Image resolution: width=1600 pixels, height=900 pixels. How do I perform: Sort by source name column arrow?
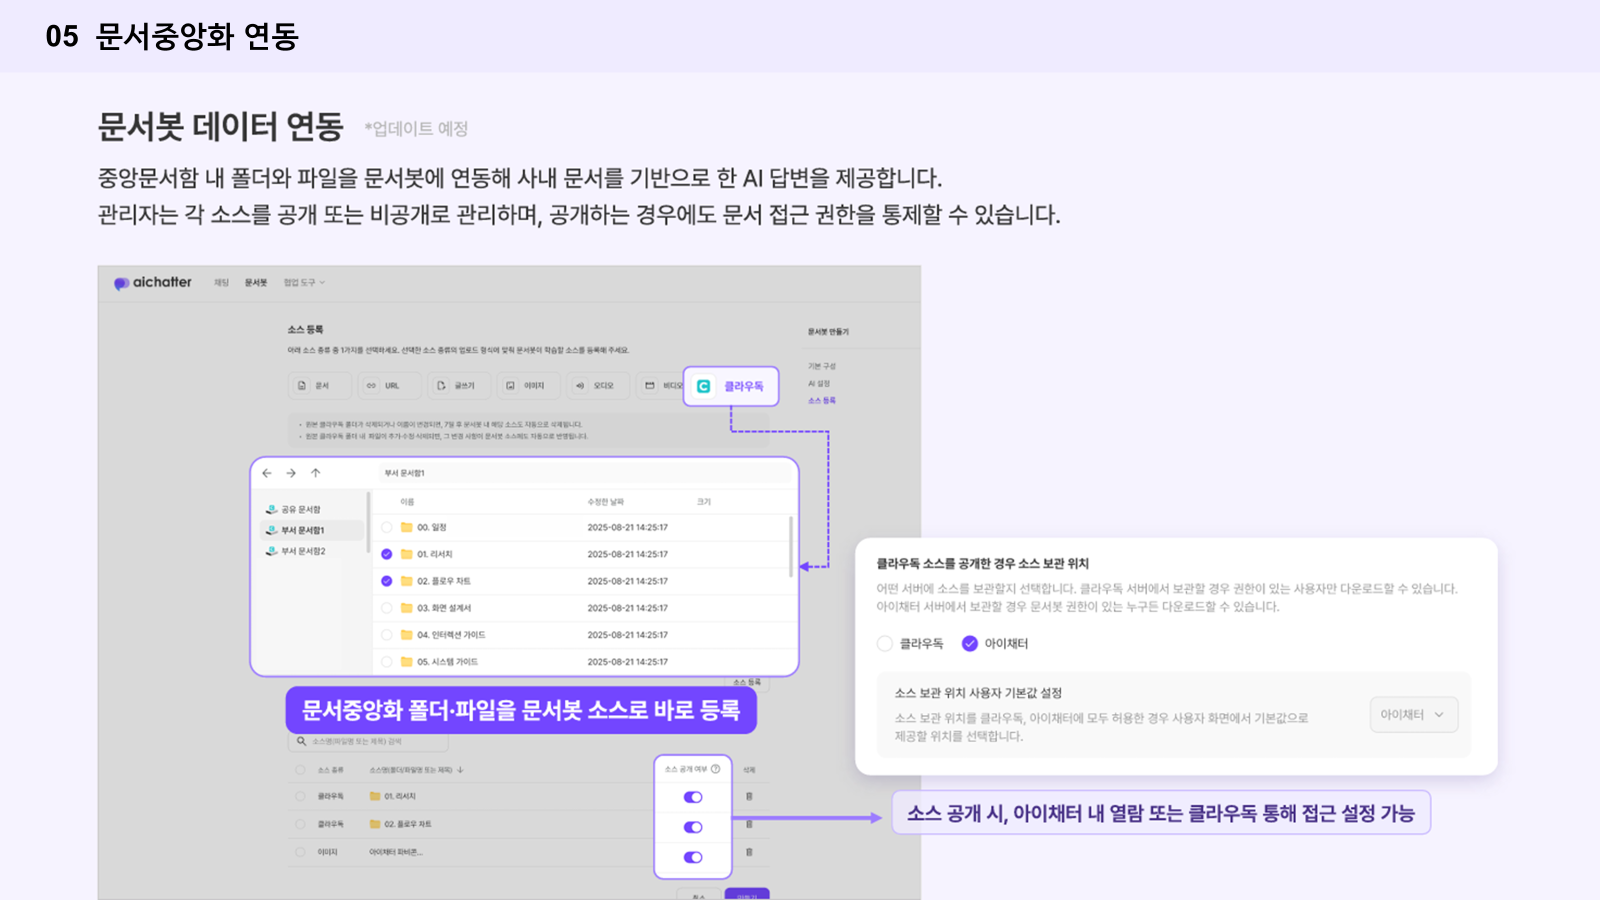[x=460, y=770]
